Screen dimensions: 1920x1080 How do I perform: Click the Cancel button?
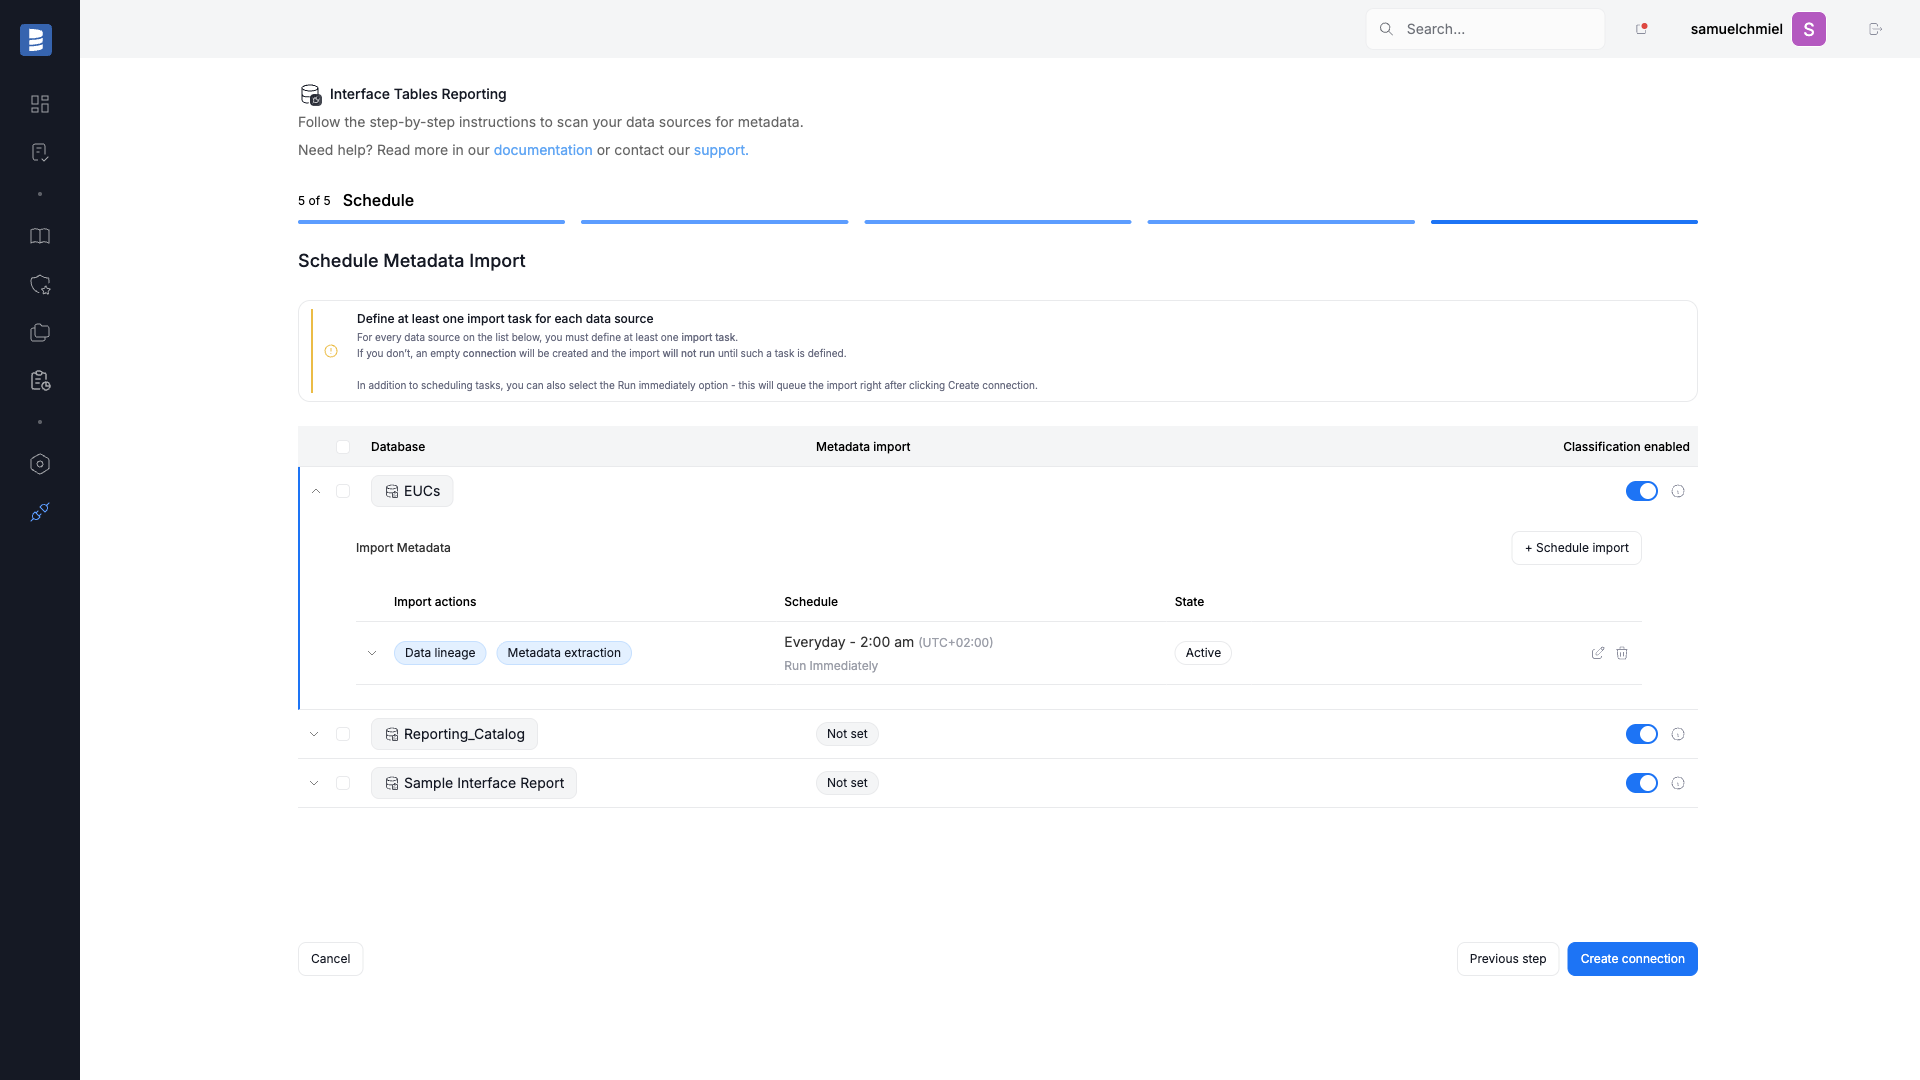coord(330,959)
